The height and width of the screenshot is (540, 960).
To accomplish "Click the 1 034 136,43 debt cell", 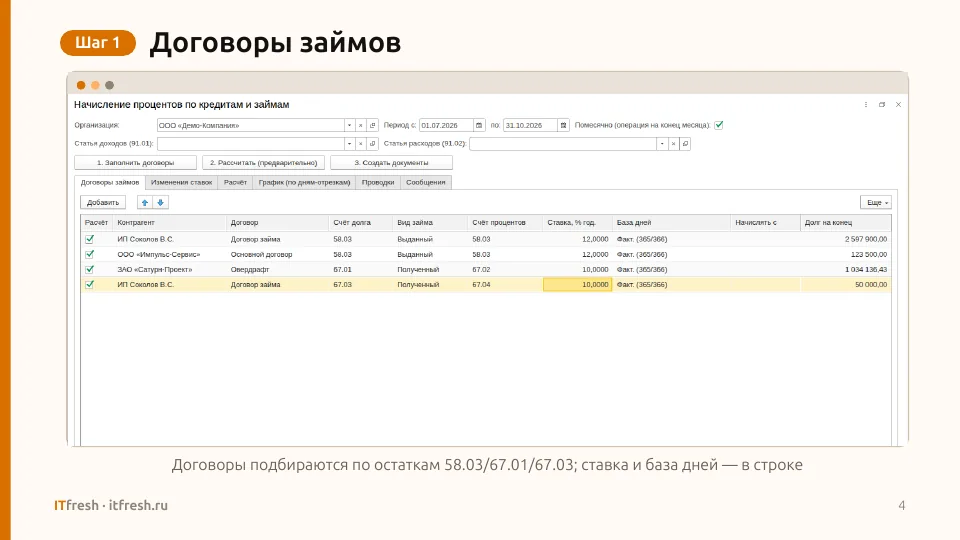I will coord(846,269).
